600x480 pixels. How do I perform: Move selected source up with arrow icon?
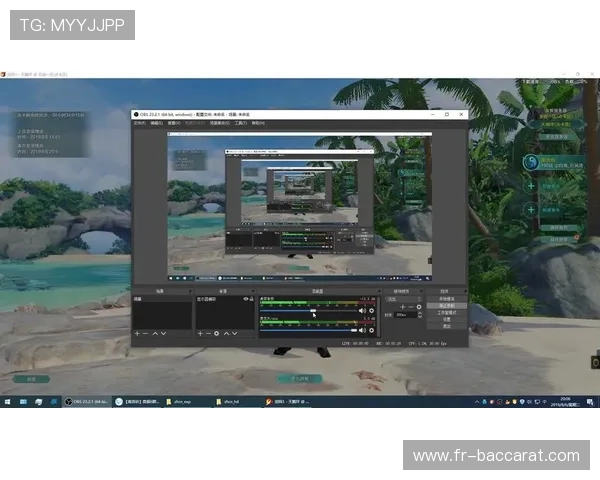point(225,333)
